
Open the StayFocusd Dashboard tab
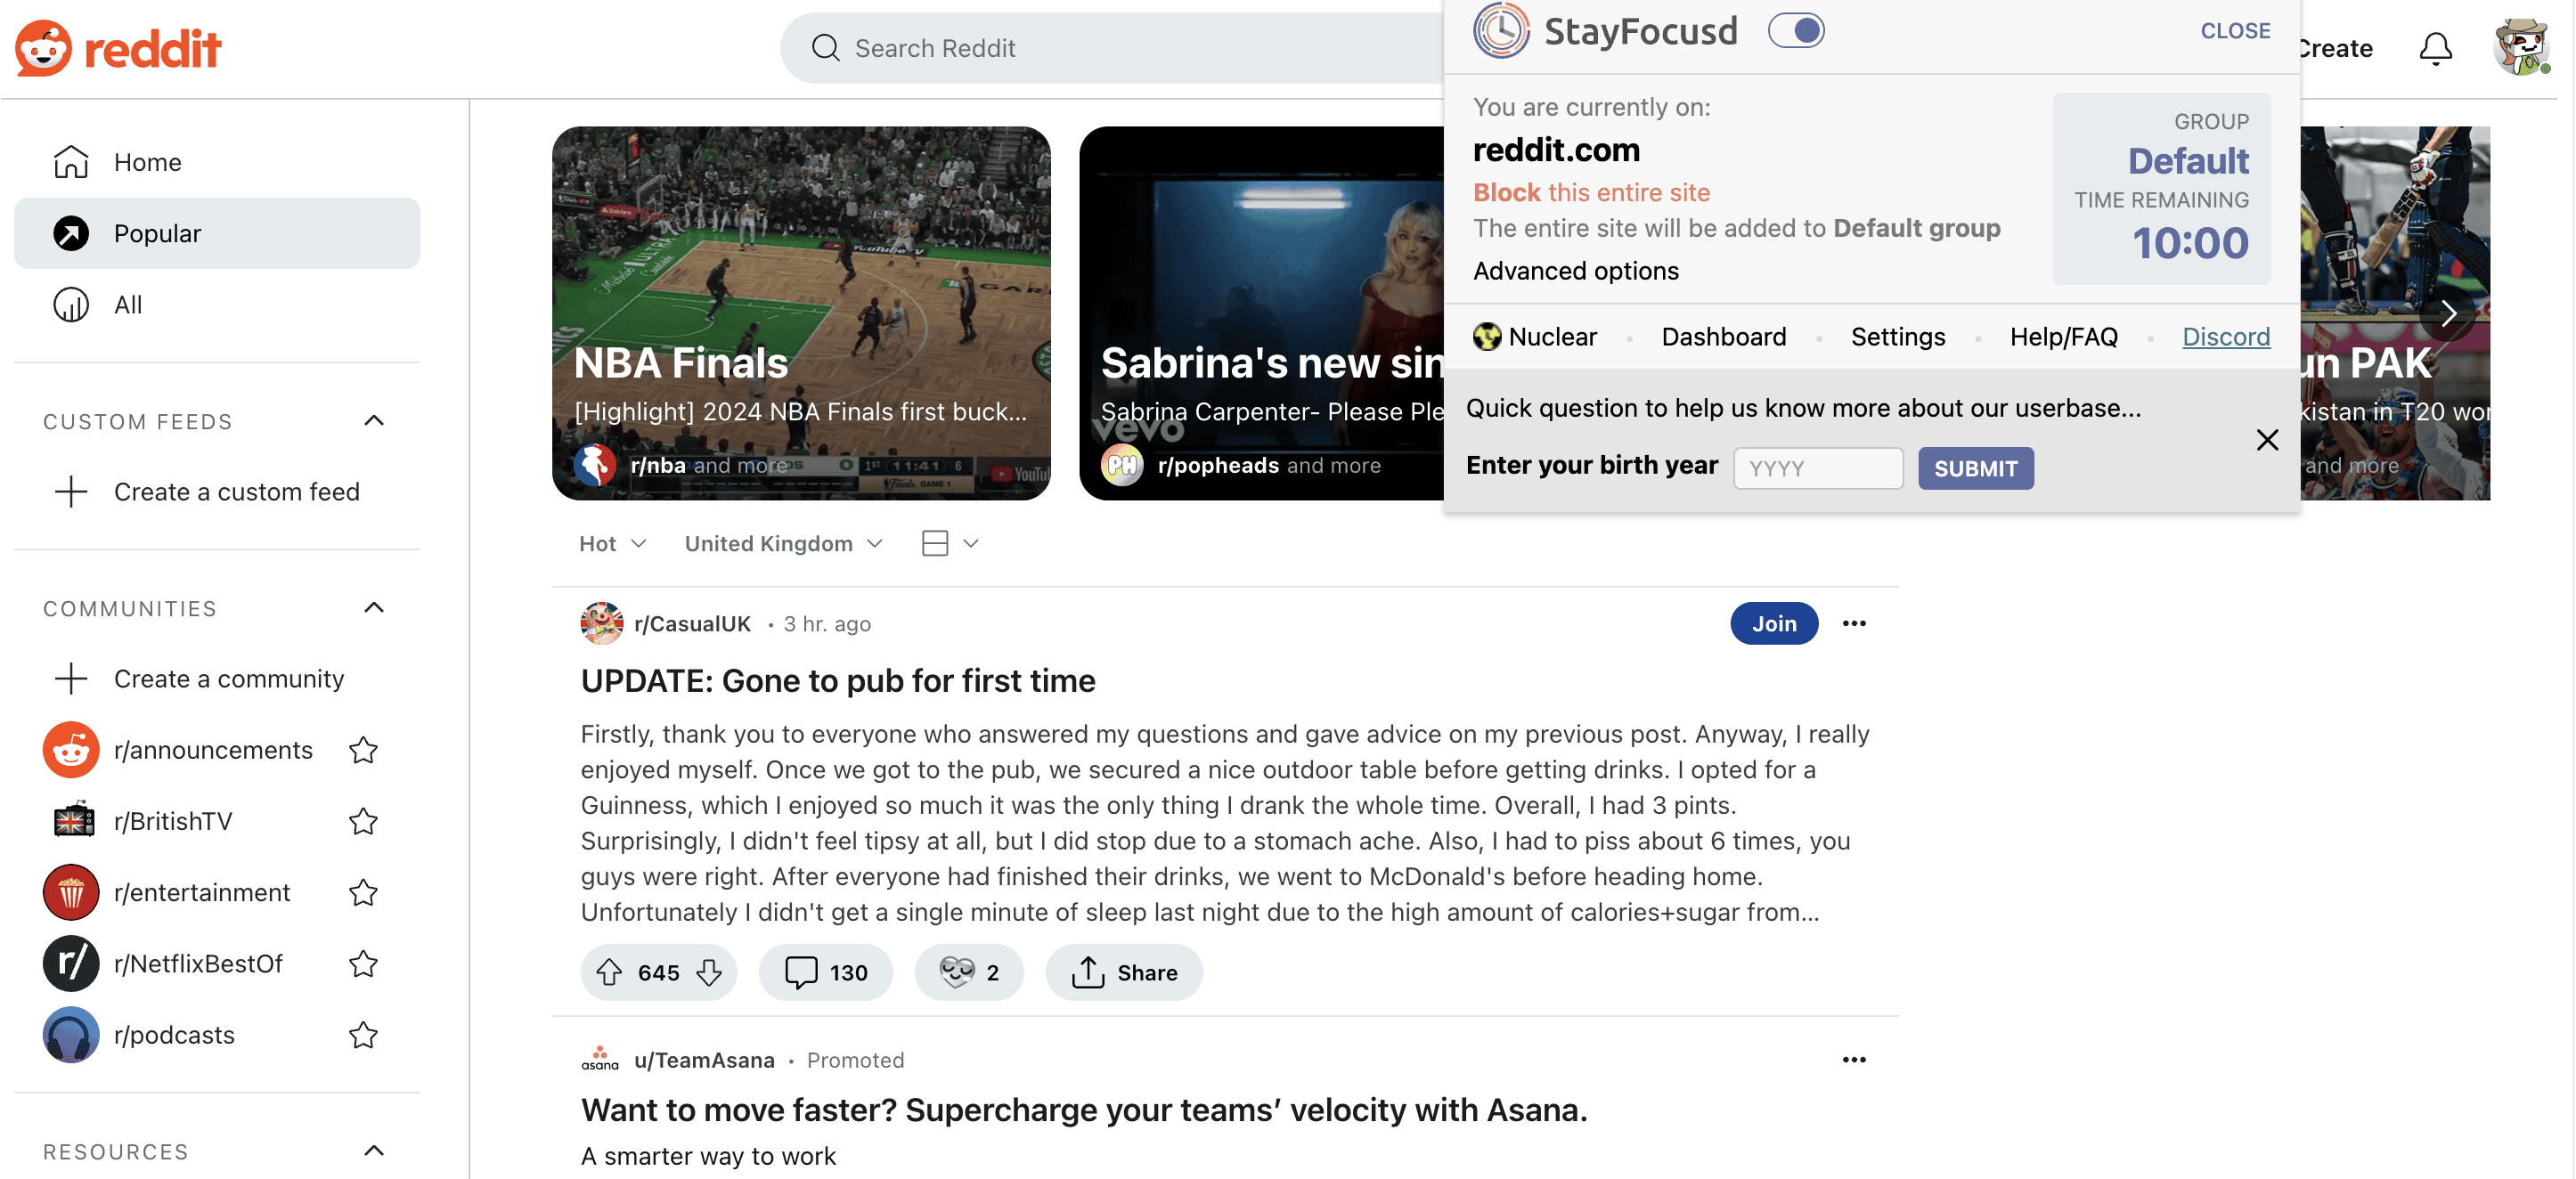[1723, 337]
